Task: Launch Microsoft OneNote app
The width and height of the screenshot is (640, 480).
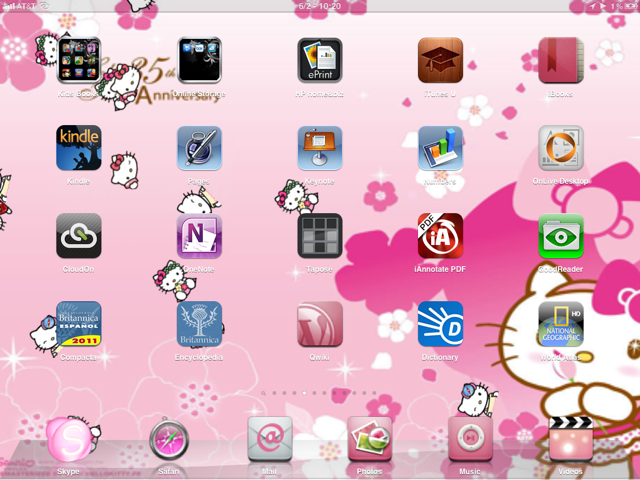Action: point(200,236)
